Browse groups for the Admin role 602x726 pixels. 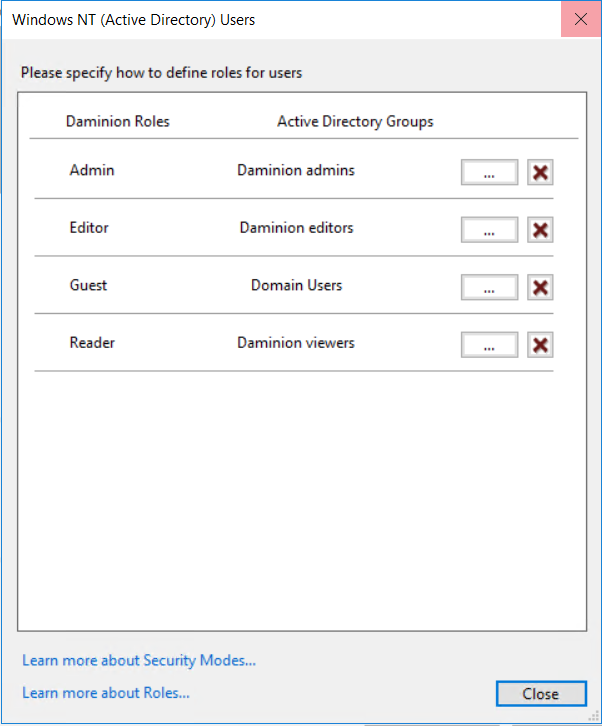tap(489, 172)
